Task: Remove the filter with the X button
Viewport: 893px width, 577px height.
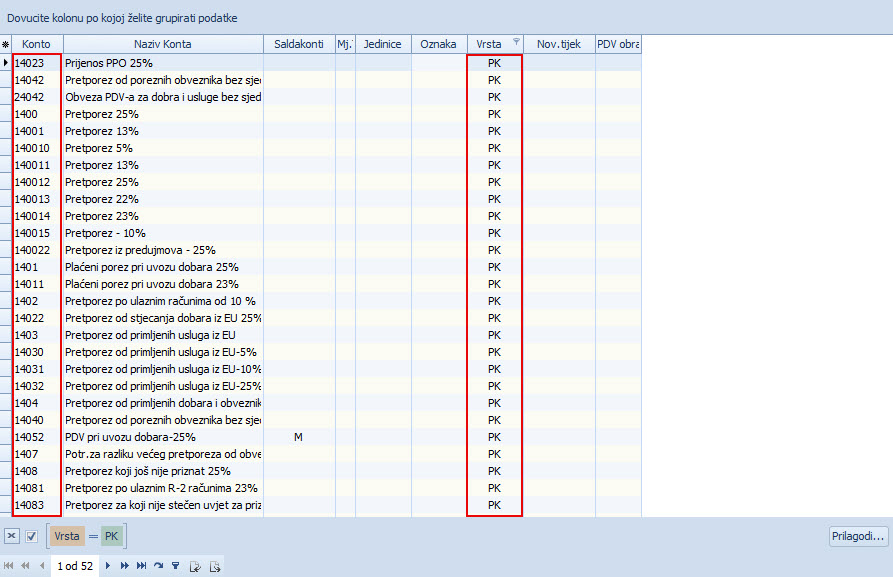Action: coord(11,536)
